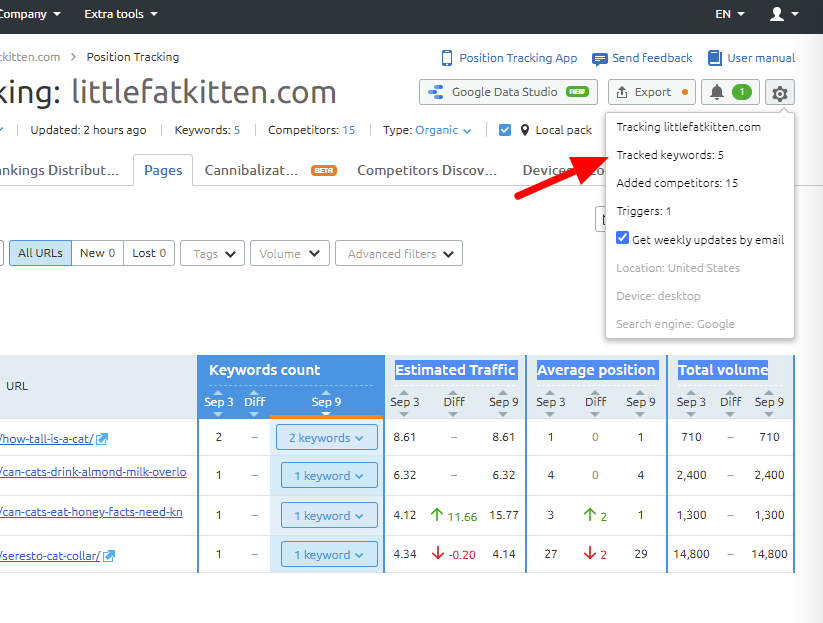Open the EN language dropdown
Image resolution: width=823 pixels, height=623 pixels.
(730, 14)
